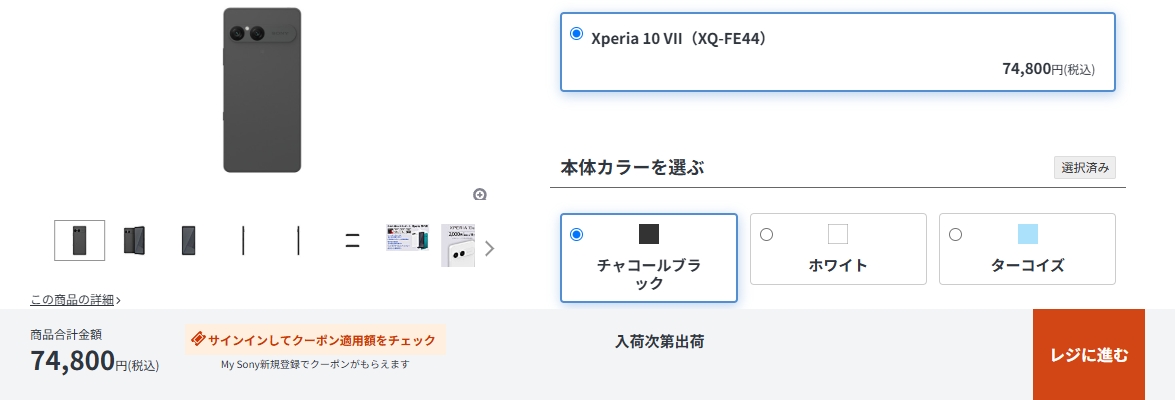
Task: Open the この商品の詳細 link
Action: [75, 299]
